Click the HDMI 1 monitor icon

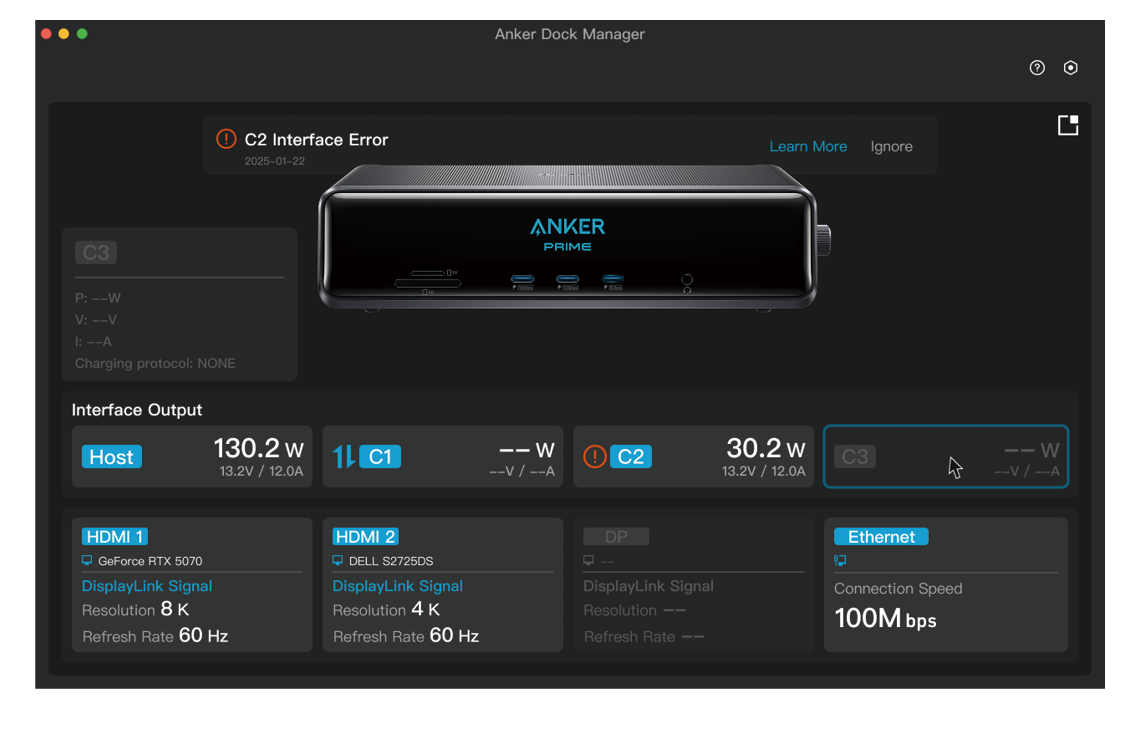[x=87, y=560]
